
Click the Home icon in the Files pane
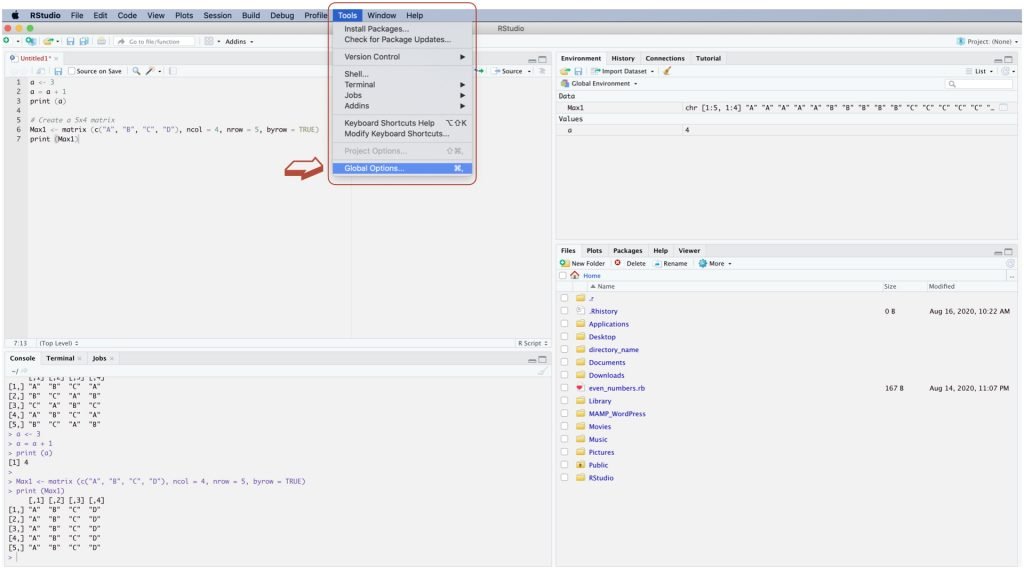coord(575,275)
